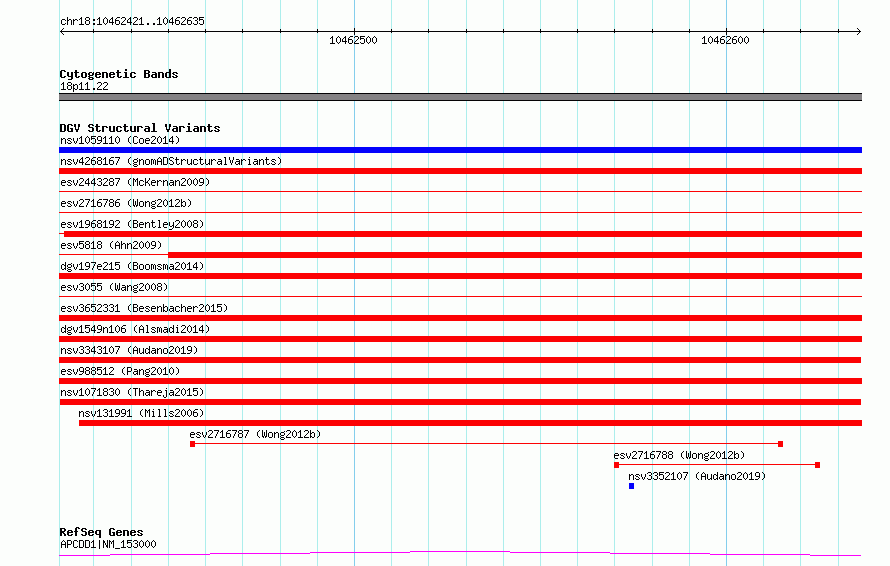890x566 pixels.
Task: Open variant nsv3352107 (Audano2019) label
Action: coord(697,476)
